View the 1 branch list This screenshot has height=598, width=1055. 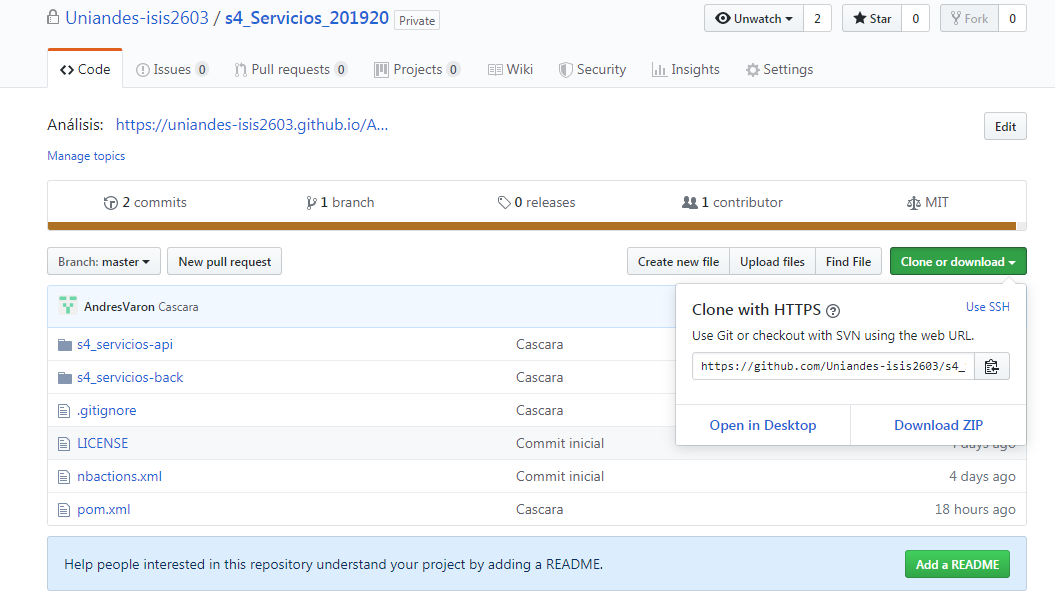(340, 202)
